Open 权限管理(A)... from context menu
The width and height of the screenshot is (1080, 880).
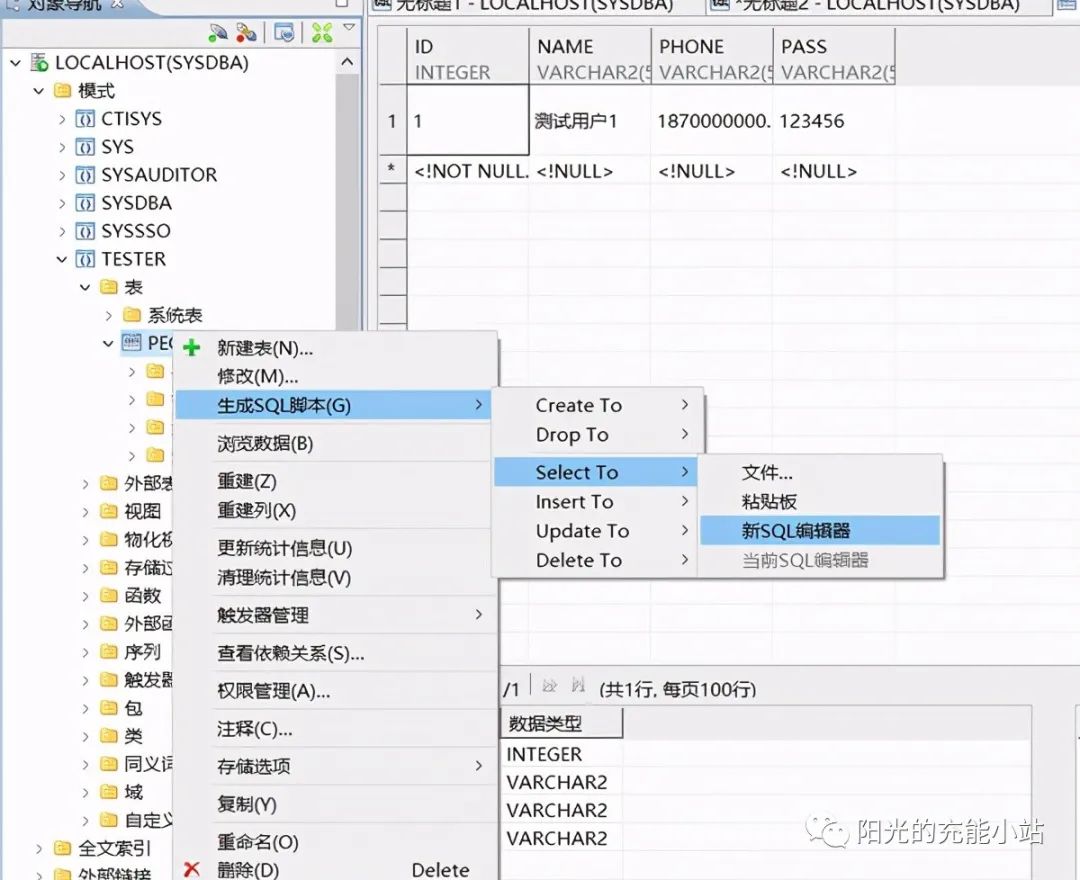coord(336,691)
